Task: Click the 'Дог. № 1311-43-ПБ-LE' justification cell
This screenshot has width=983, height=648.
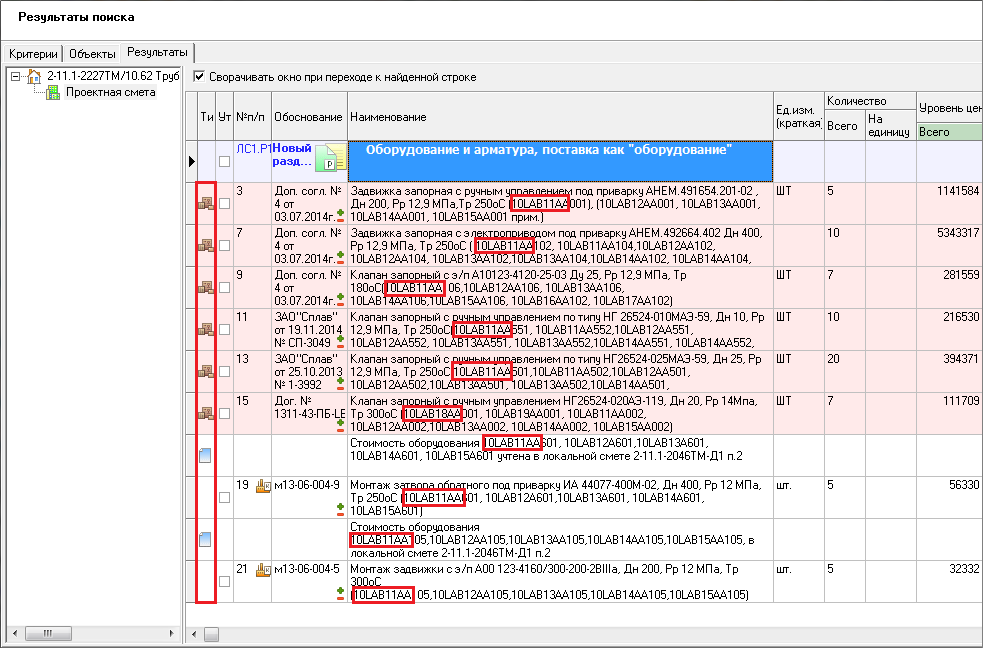Action: pyautogui.click(x=309, y=413)
